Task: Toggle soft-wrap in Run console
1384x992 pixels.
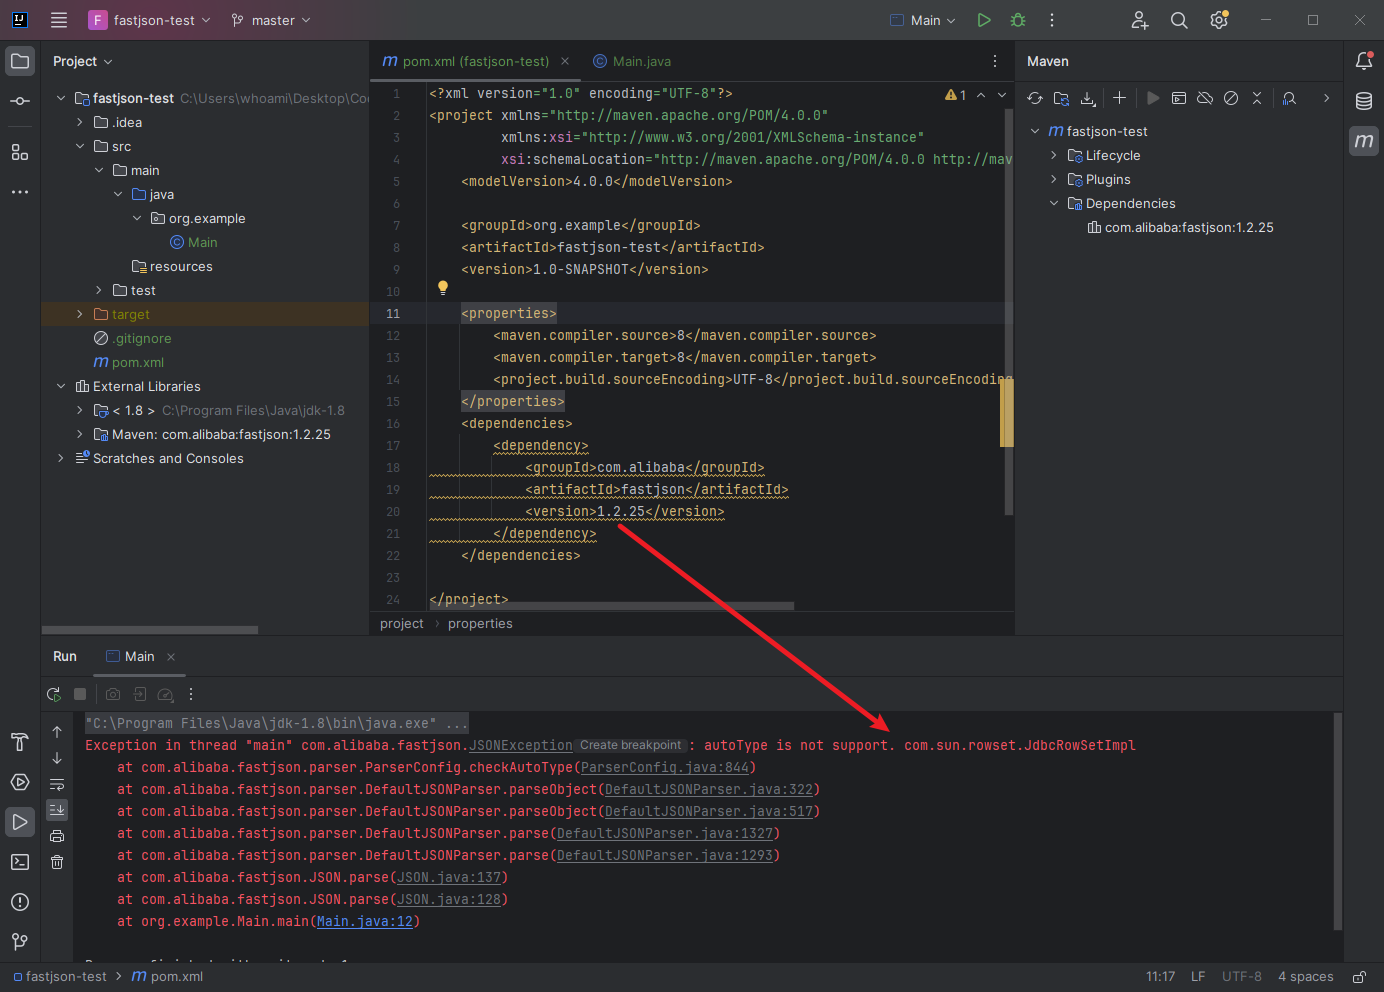Action: (57, 784)
